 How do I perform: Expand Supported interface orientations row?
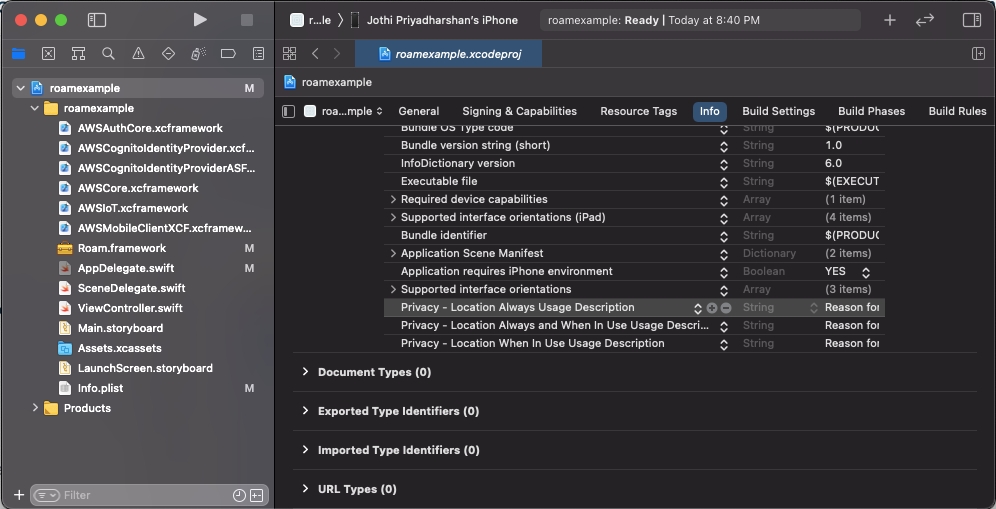(x=393, y=289)
